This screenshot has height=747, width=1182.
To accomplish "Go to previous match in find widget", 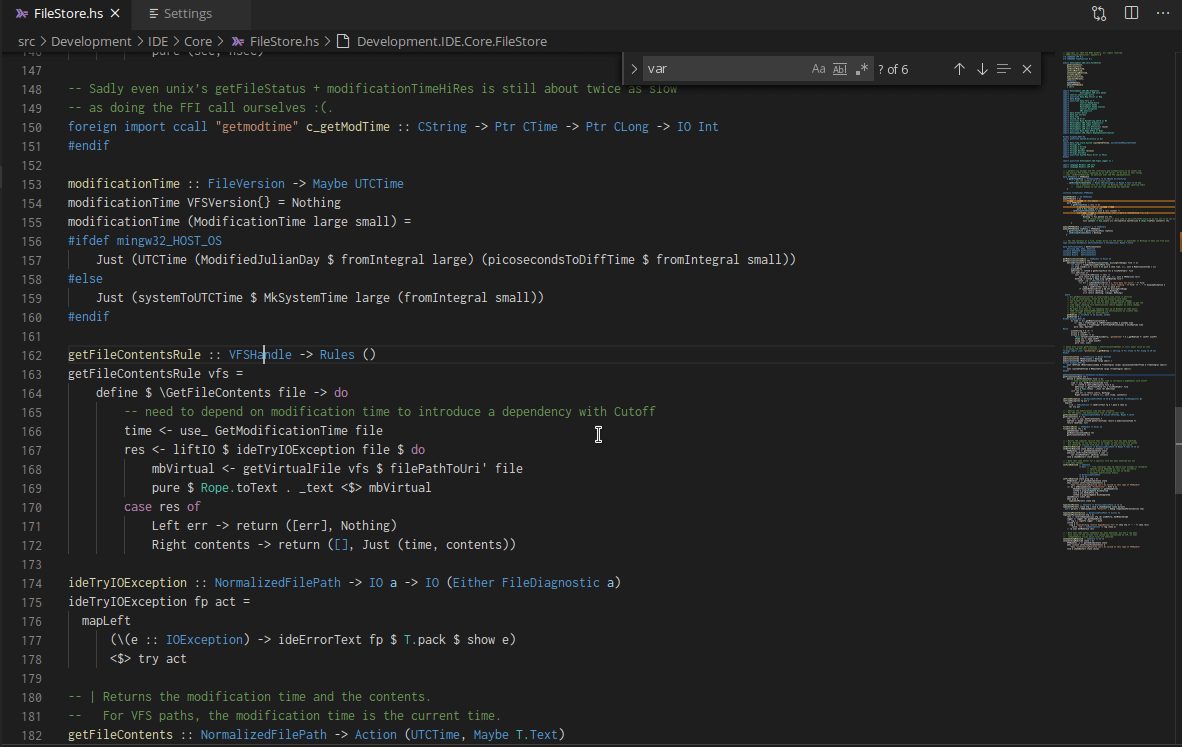I will pyautogui.click(x=959, y=69).
